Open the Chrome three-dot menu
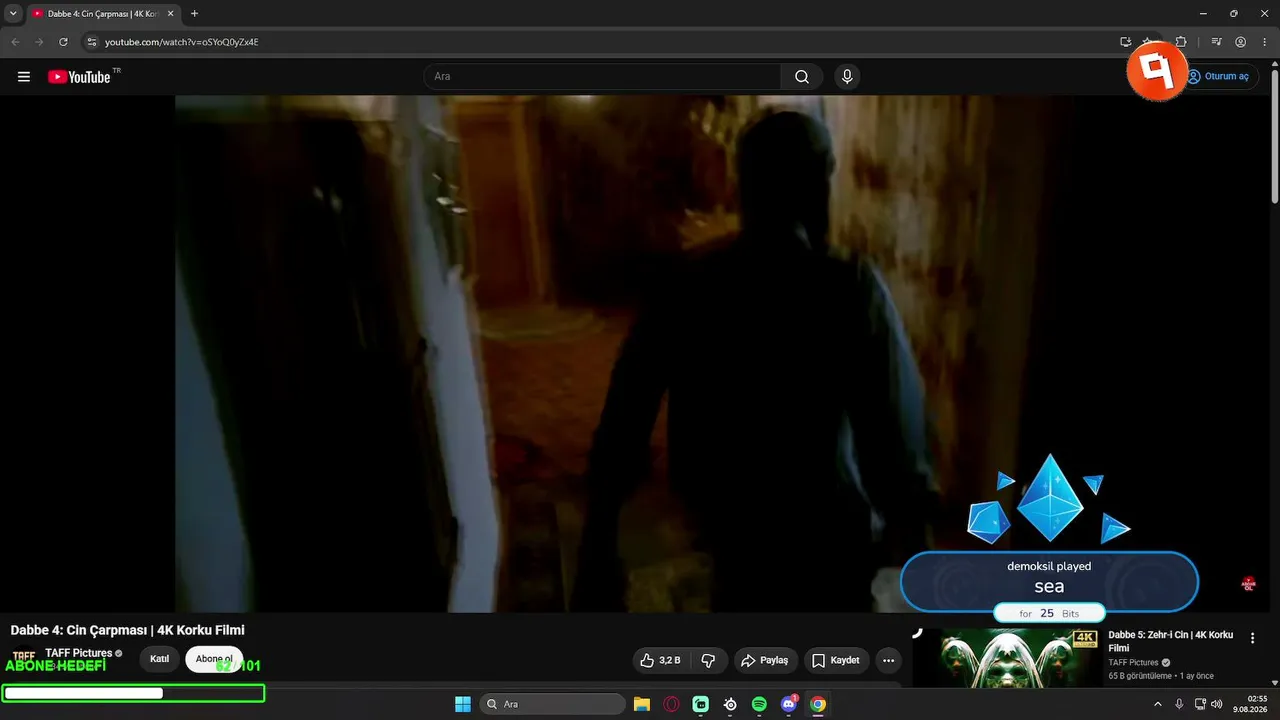Image resolution: width=1280 pixels, height=720 pixels. click(1265, 42)
